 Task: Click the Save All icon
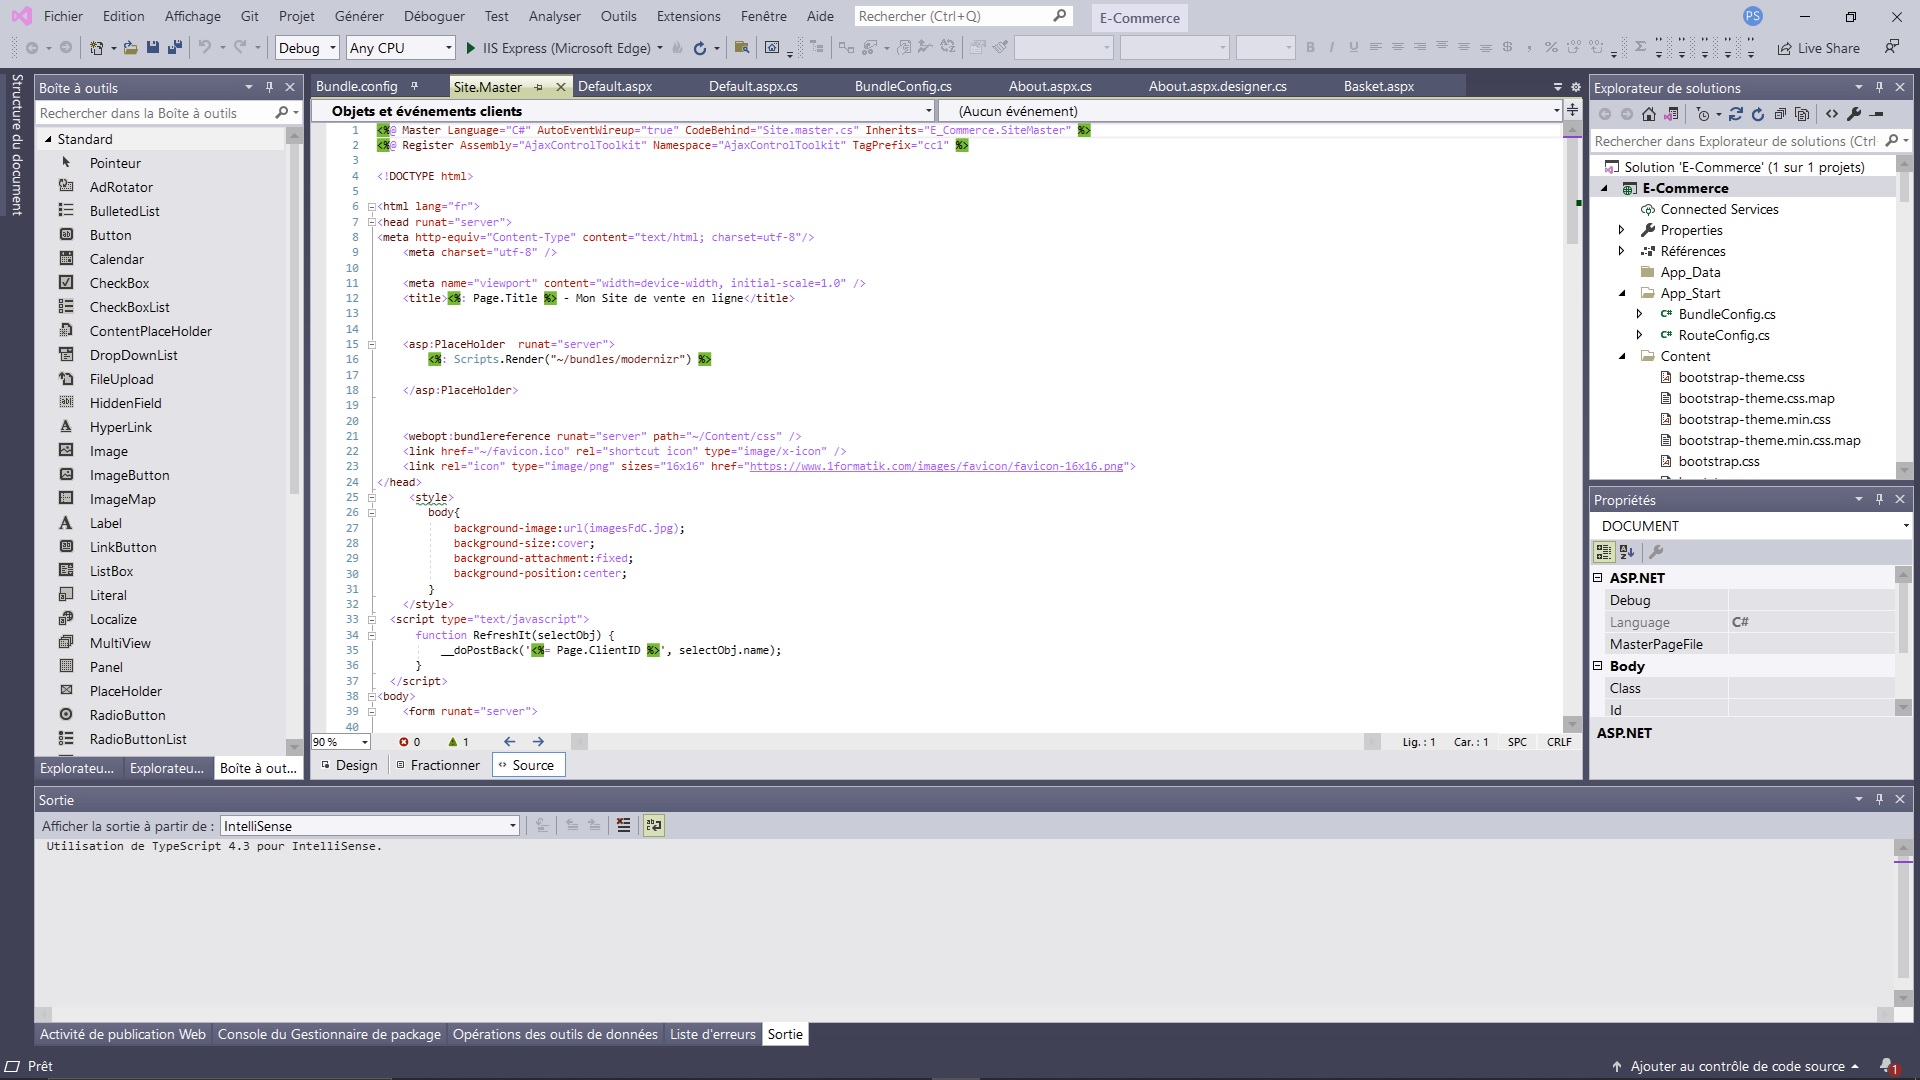pyautogui.click(x=175, y=47)
